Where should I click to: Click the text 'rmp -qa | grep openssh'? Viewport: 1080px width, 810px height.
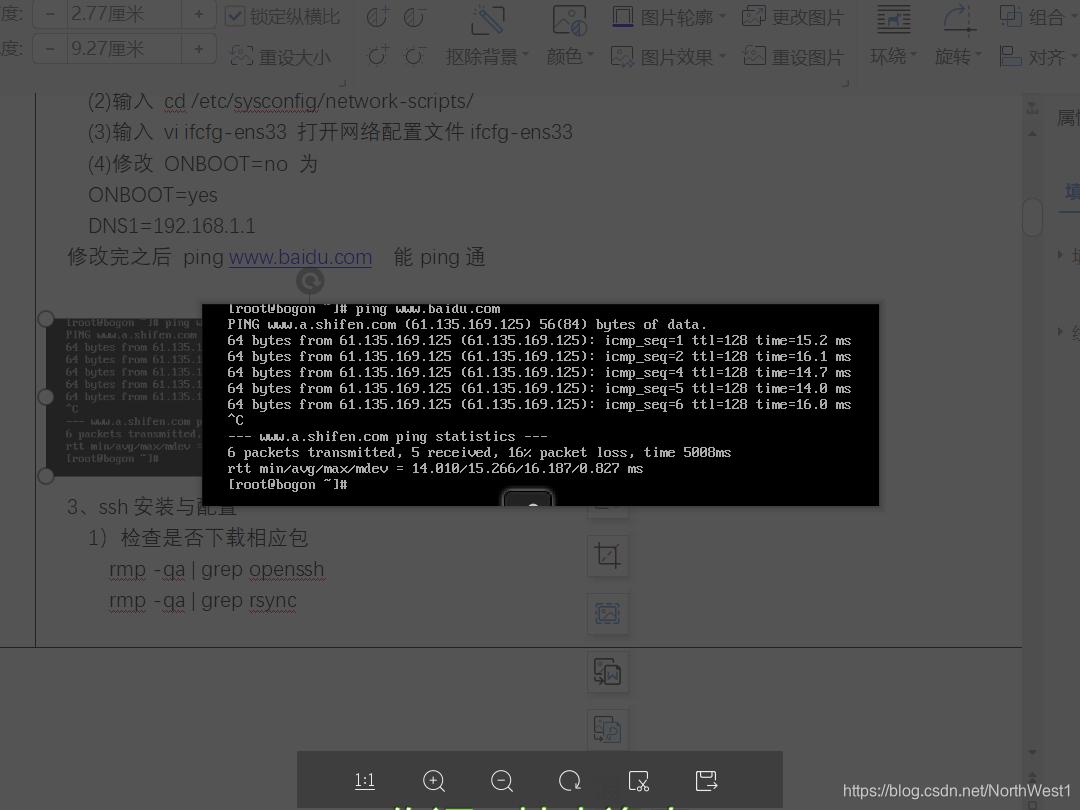tap(216, 570)
